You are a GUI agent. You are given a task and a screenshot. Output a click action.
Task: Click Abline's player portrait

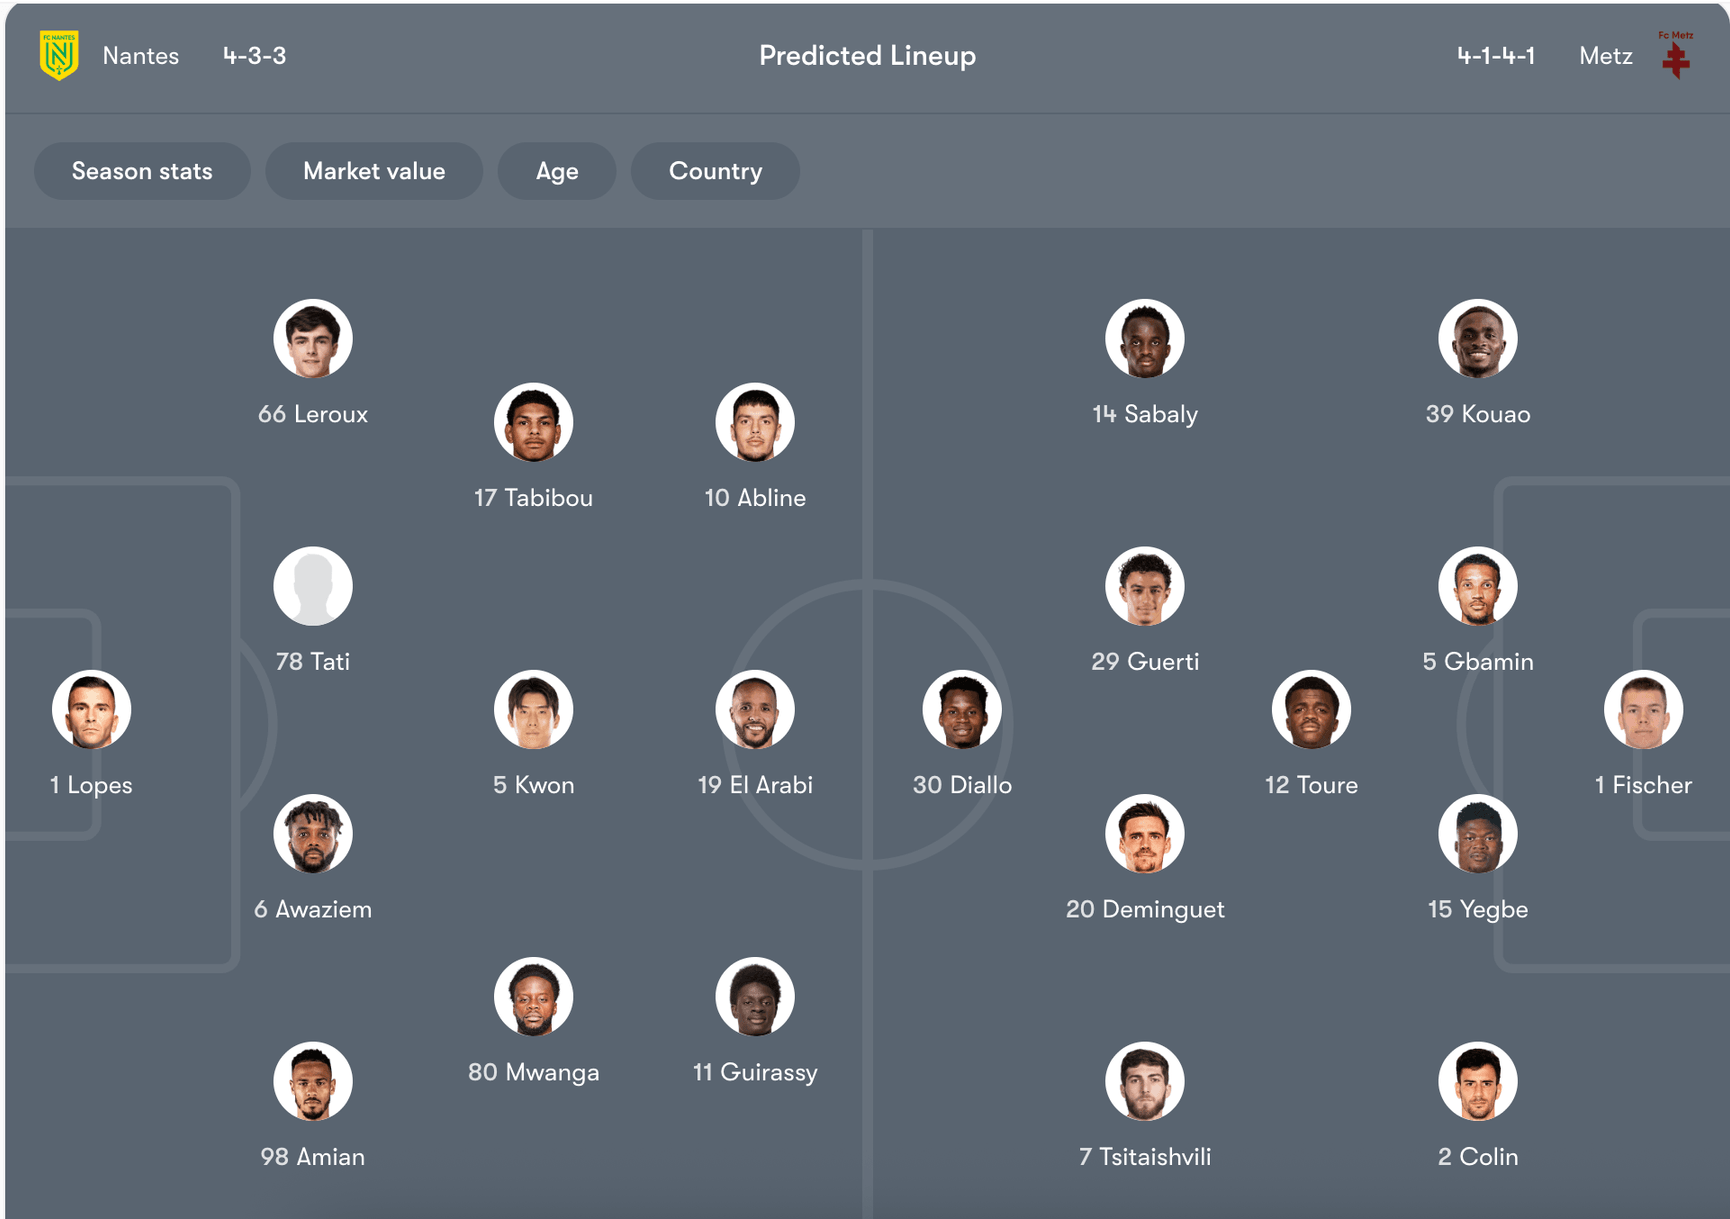pyautogui.click(x=755, y=422)
